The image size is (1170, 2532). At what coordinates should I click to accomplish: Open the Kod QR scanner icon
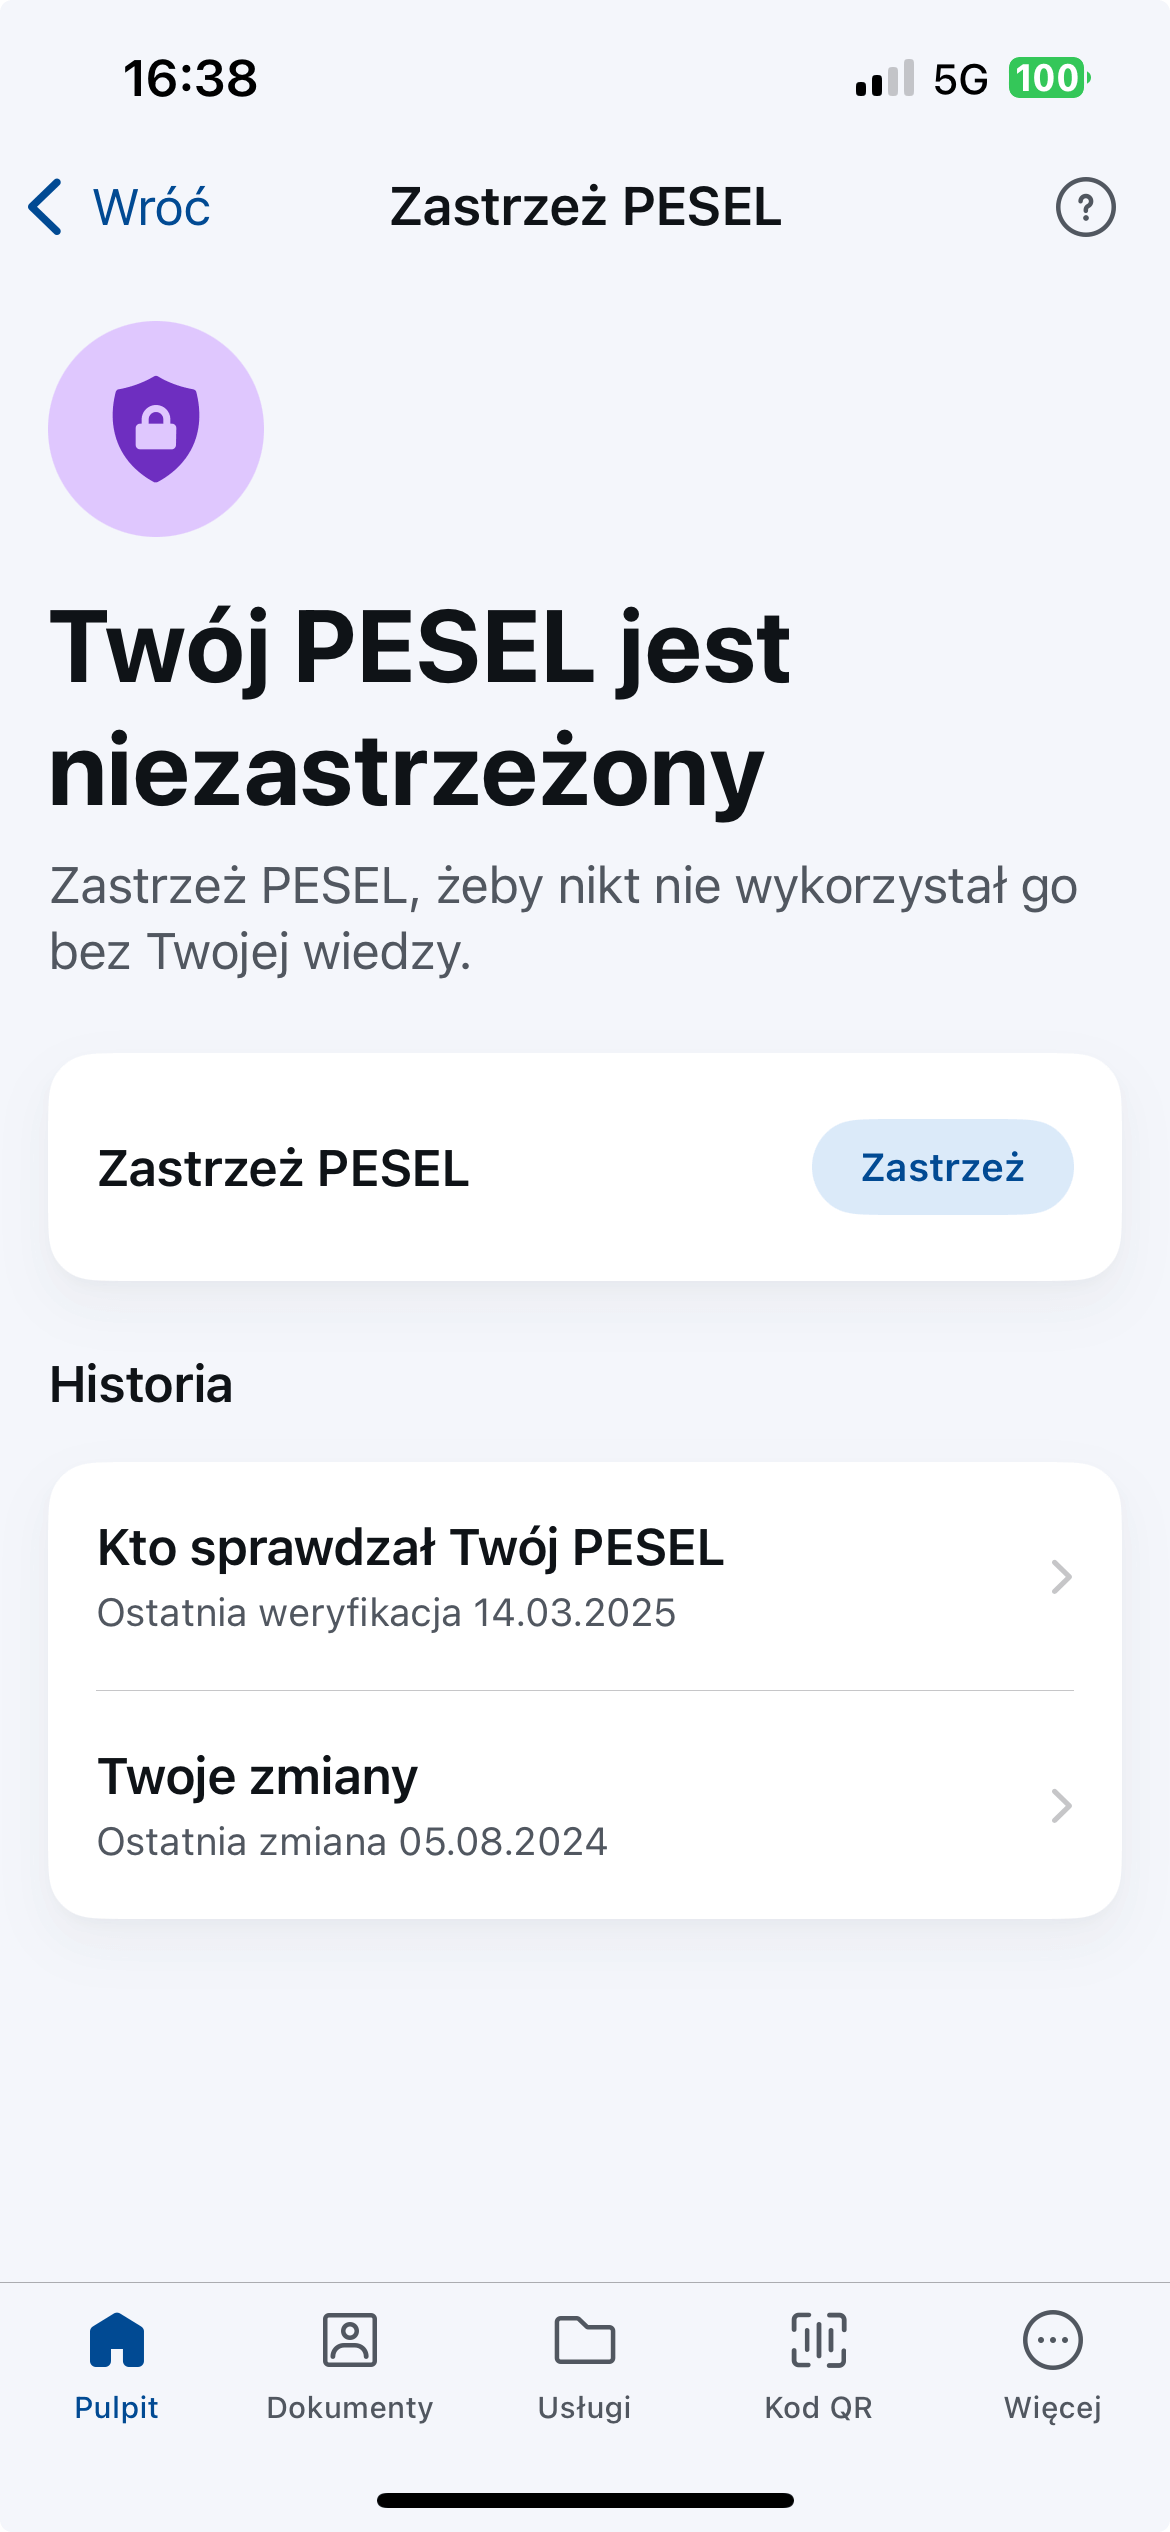818,2340
